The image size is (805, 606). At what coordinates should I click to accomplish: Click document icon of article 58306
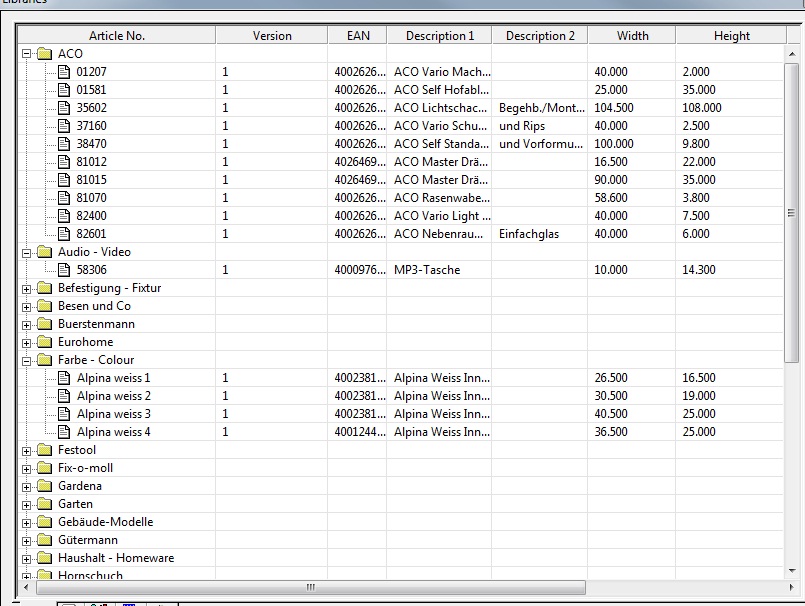point(64,269)
